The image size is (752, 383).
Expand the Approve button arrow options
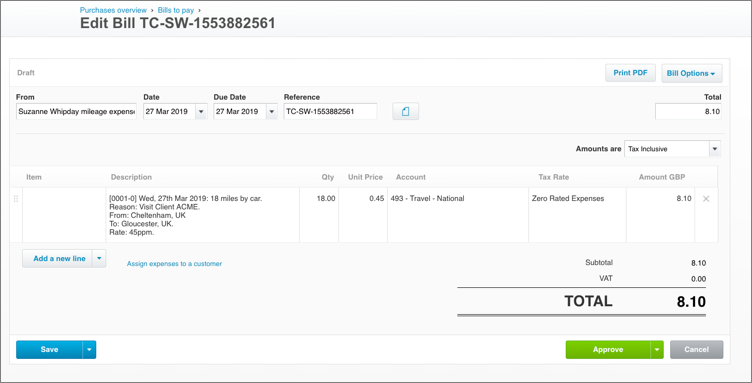click(657, 349)
